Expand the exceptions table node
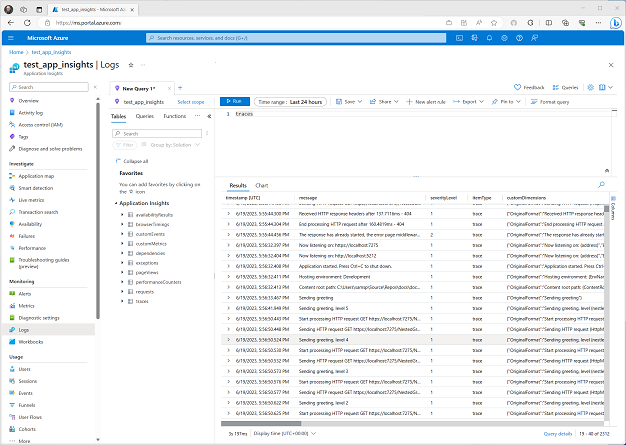 (x=122, y=261)
